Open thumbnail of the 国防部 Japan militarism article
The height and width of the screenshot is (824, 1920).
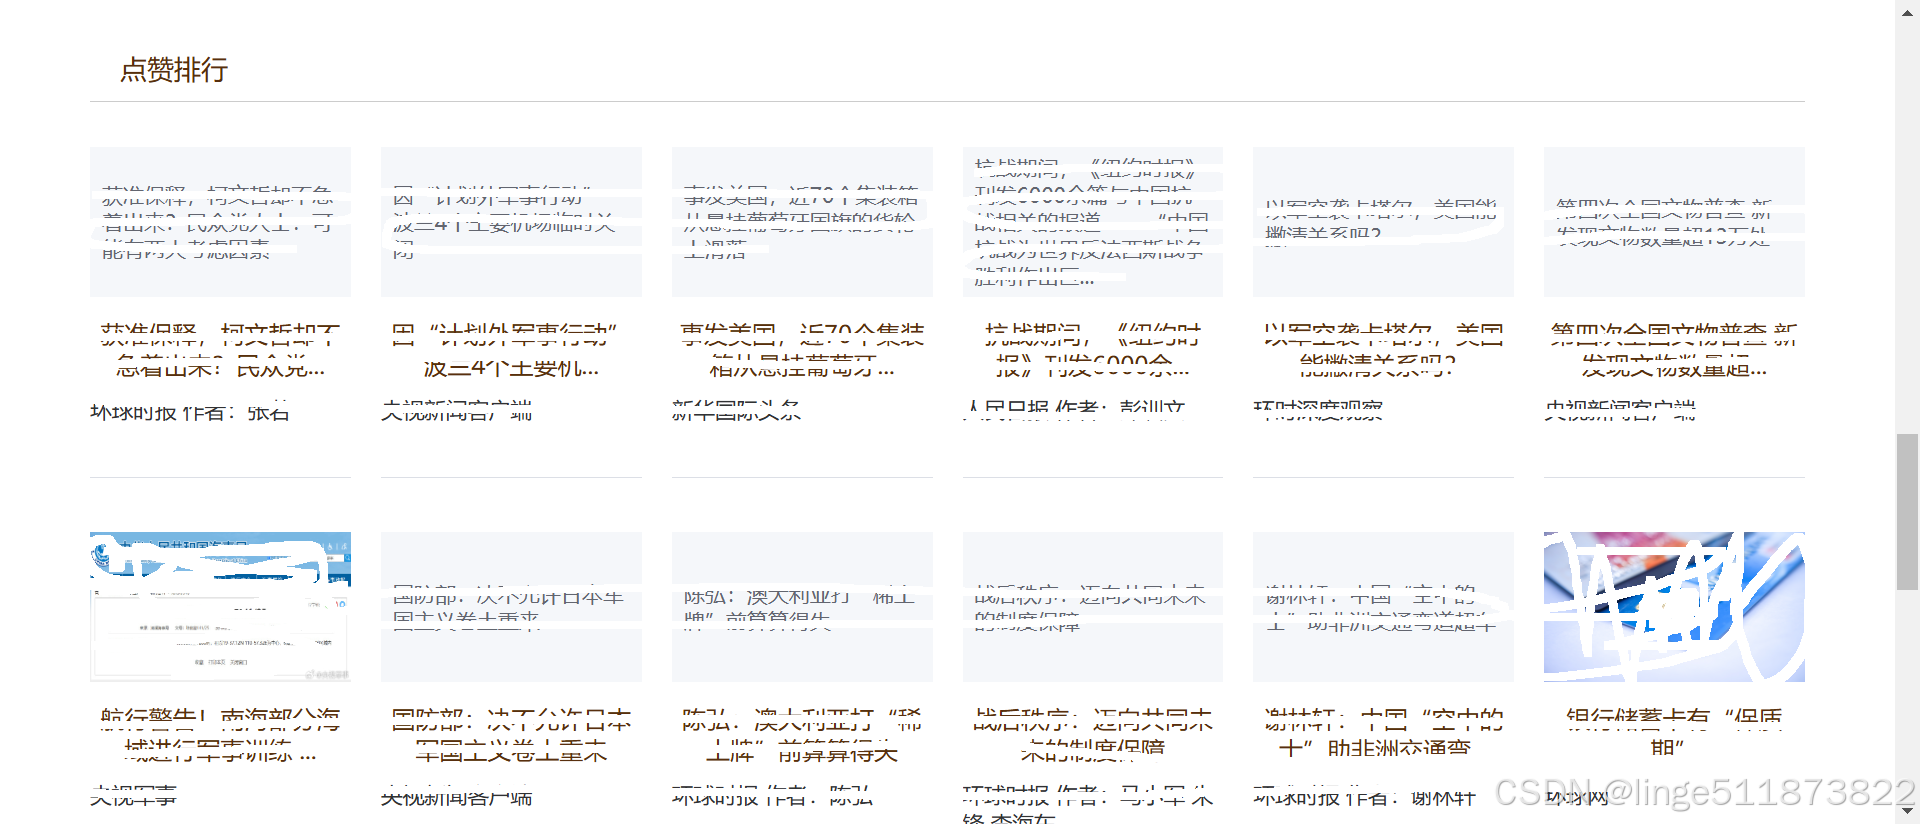coord(511,607)
